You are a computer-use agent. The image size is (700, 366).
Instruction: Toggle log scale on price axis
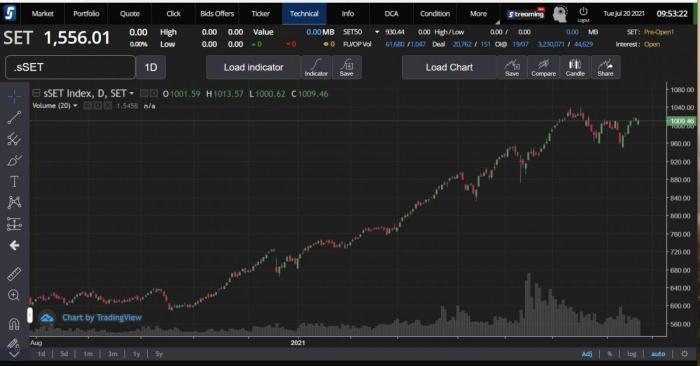tap(631, 354)
